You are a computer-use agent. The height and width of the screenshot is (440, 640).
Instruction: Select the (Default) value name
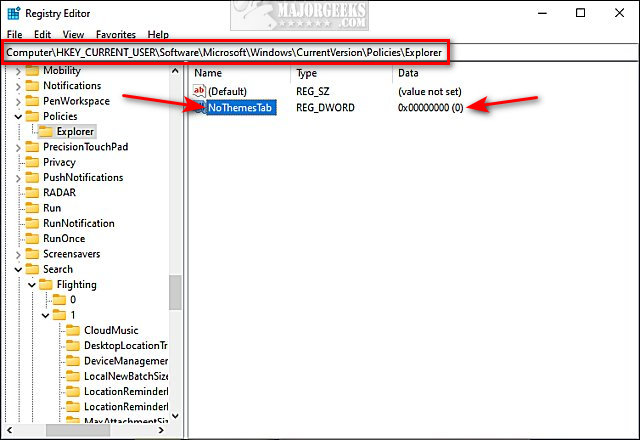pyautogui.click(x=227, y=91)
